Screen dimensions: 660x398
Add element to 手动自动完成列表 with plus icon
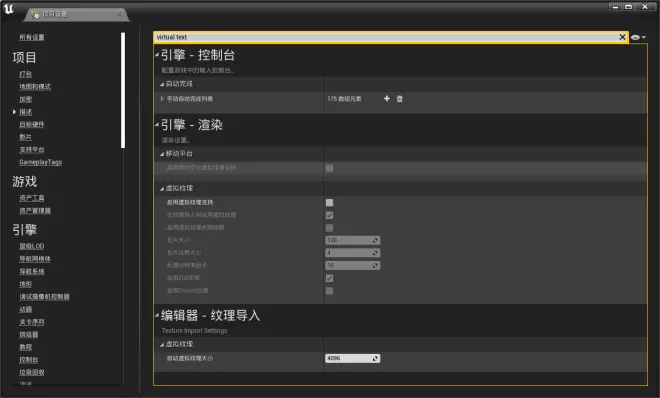(387, 98)
